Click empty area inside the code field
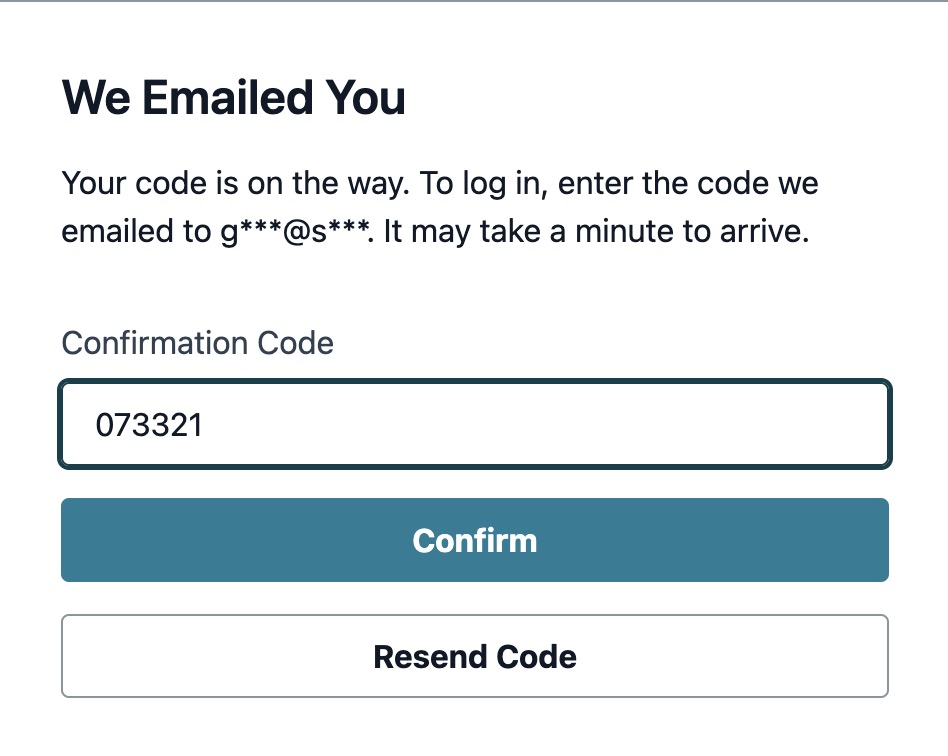948x756 pixels. point(544,424)
